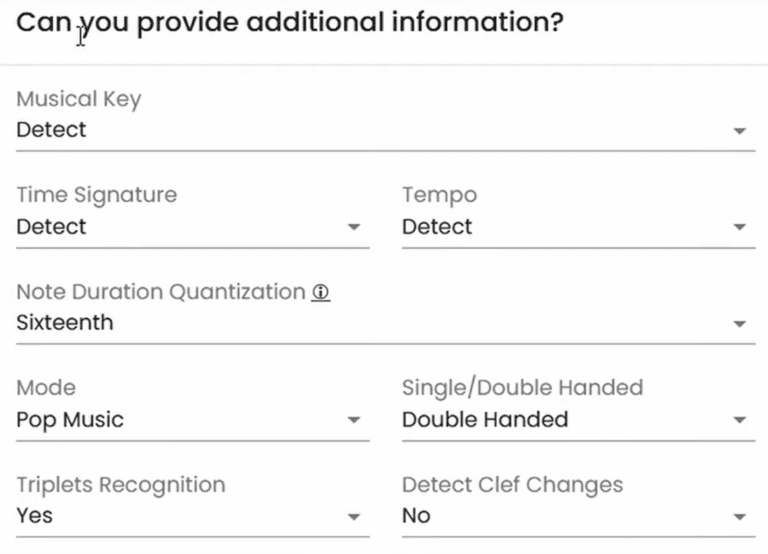Click the Triplets Recognition dropdown arrow
This screenshot has height=554, width=768.
tap(353, 517)
